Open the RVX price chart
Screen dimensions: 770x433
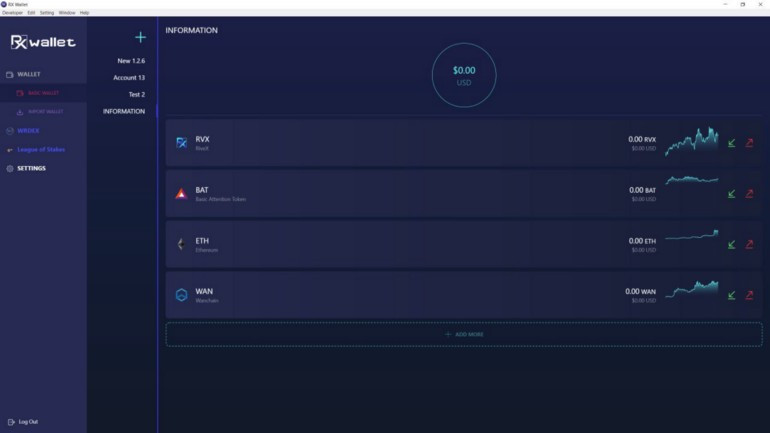pyautogui.click(x=691, y=141)
